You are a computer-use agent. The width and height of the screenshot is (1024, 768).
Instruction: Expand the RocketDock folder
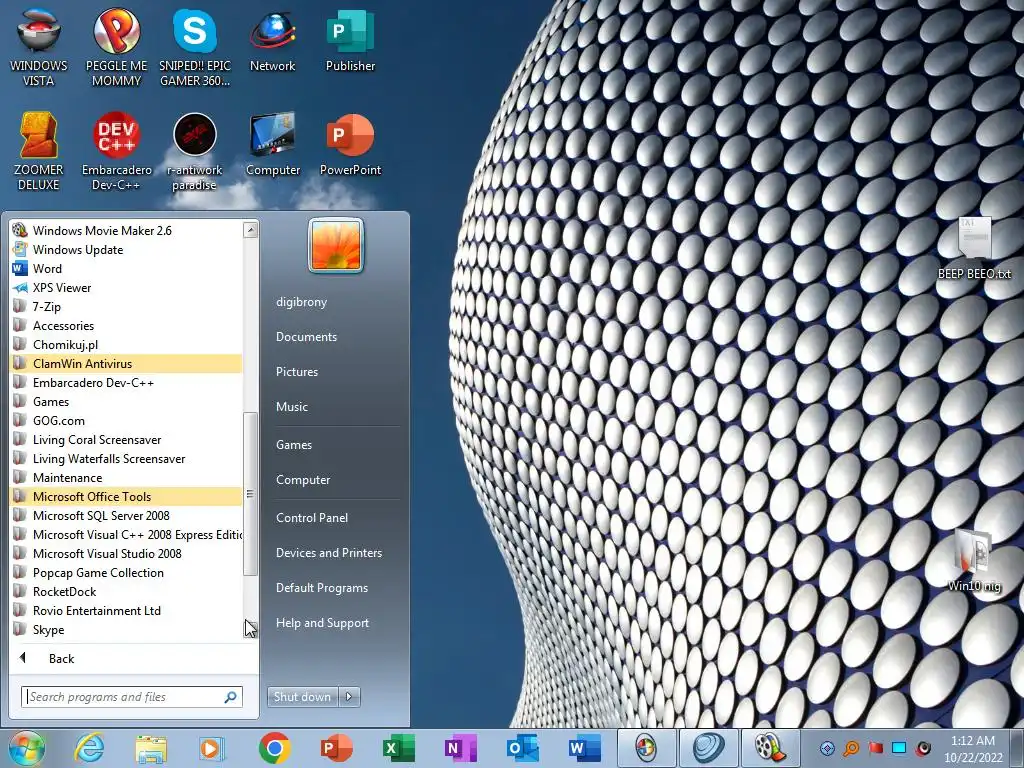[x=127, y=591]
